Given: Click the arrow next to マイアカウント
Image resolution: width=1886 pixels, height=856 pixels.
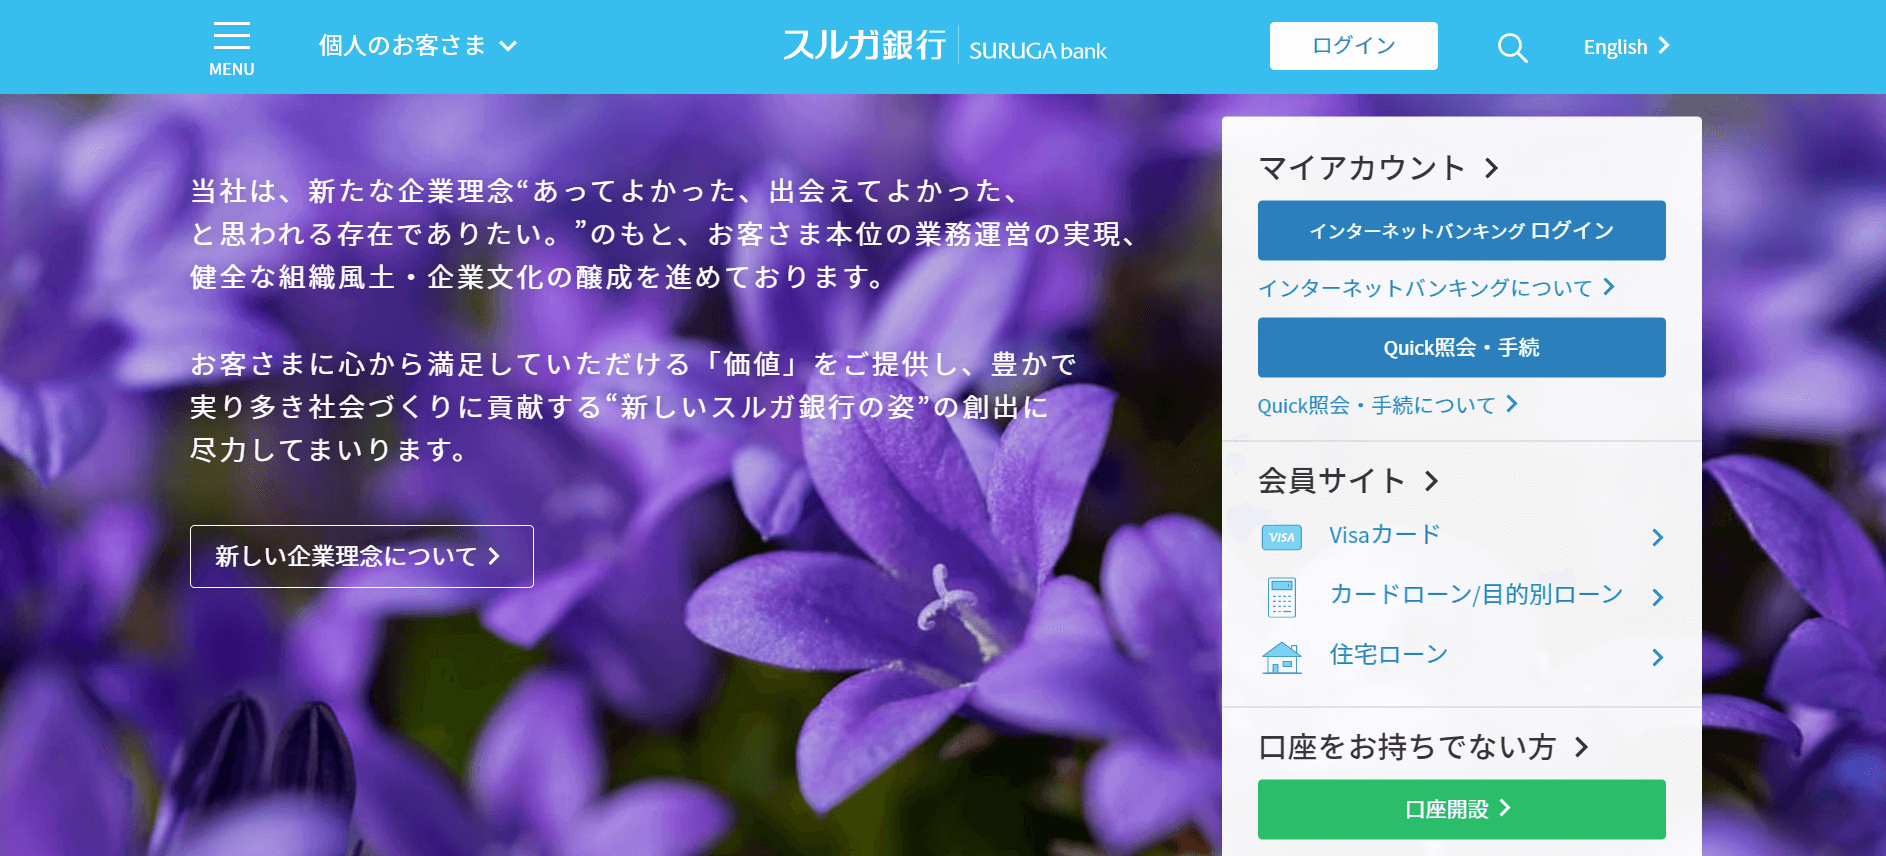Looking at the screenshot, I should click(x=1492, y=168).
